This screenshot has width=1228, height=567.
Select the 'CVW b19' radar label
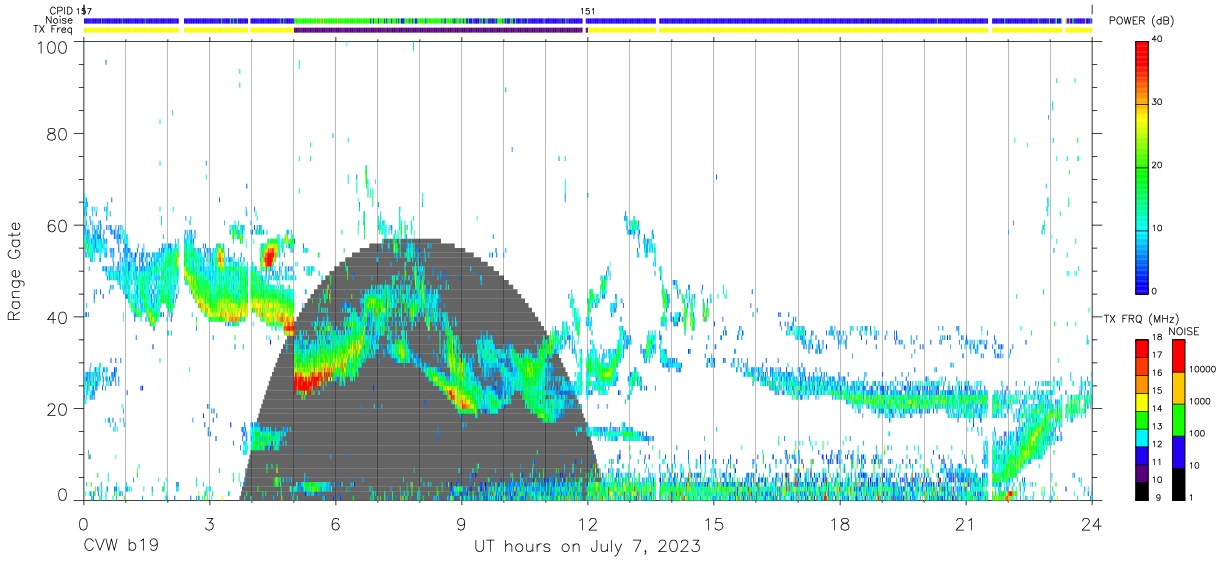(120, 547)
